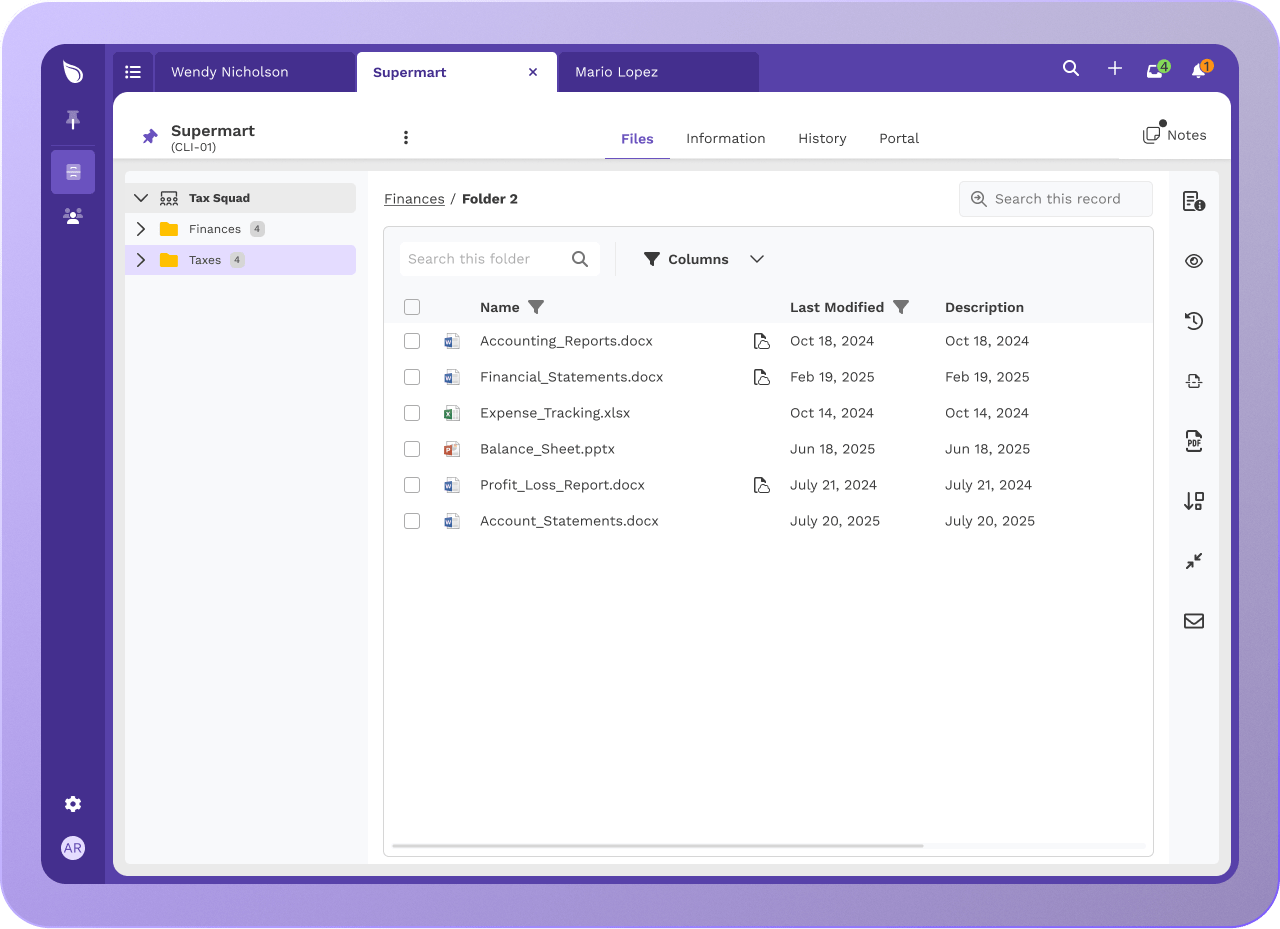Switch to the Mario Lopez tab
Screen dimensions: 1280x929
(659, 72)
